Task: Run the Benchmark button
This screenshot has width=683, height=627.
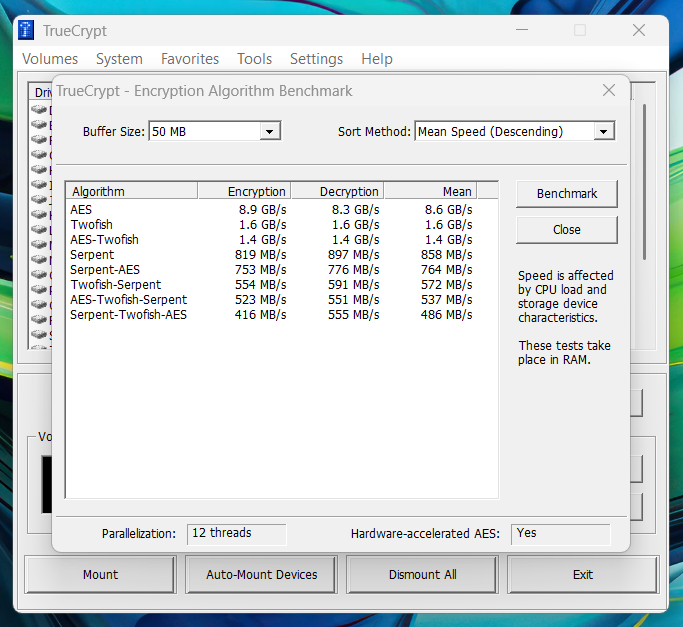Action: click(x=567, y=193)
